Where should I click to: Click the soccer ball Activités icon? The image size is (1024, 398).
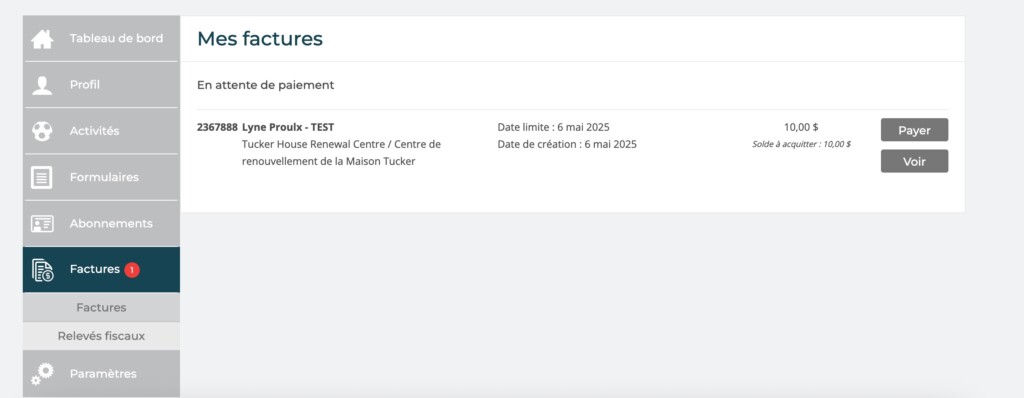(x=42, y=131)
